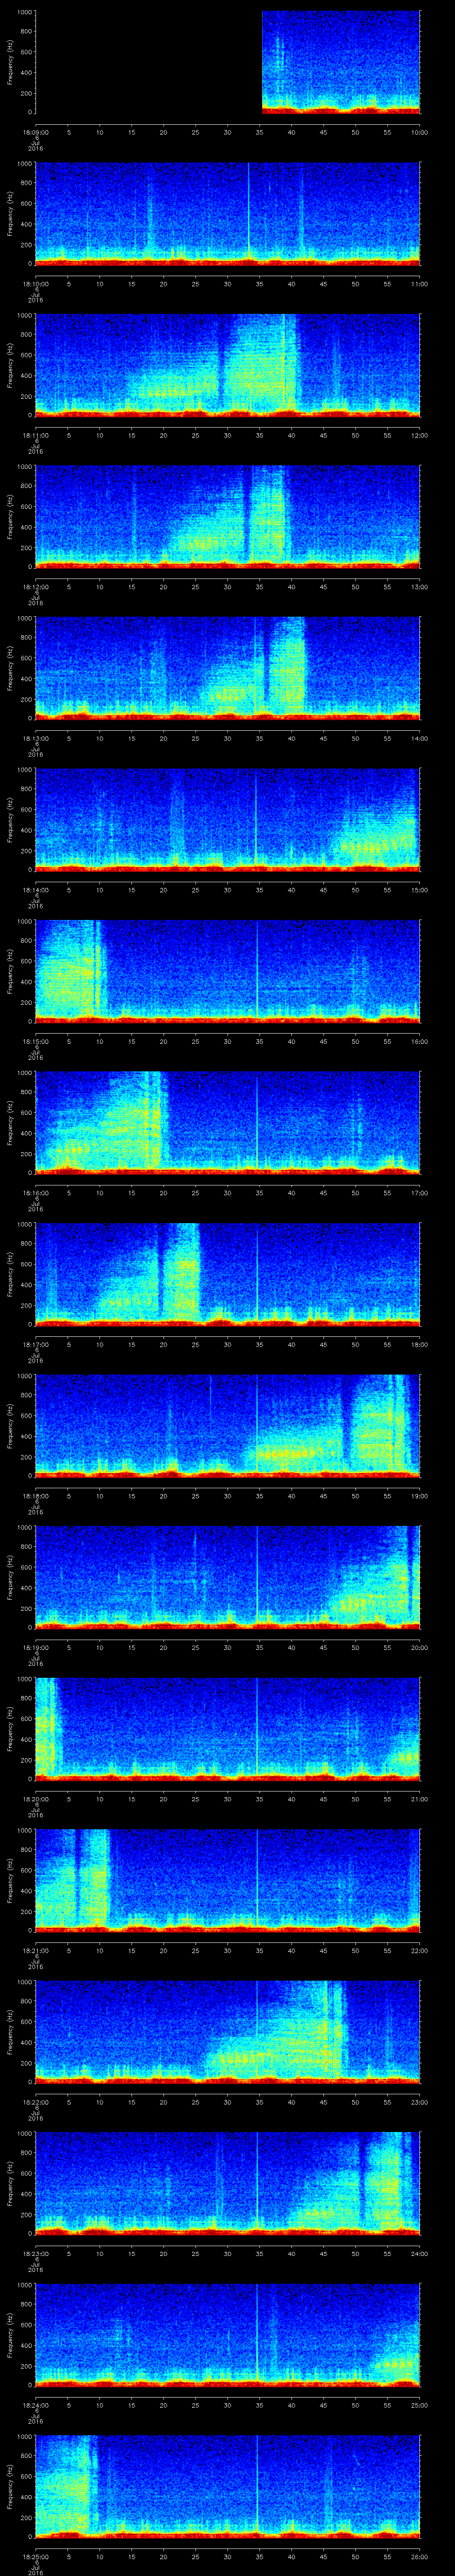Select the spectrogram panel starting at 18:22:00
The height and width of the screenshot is (2576, 455).
pos(228,2031)
